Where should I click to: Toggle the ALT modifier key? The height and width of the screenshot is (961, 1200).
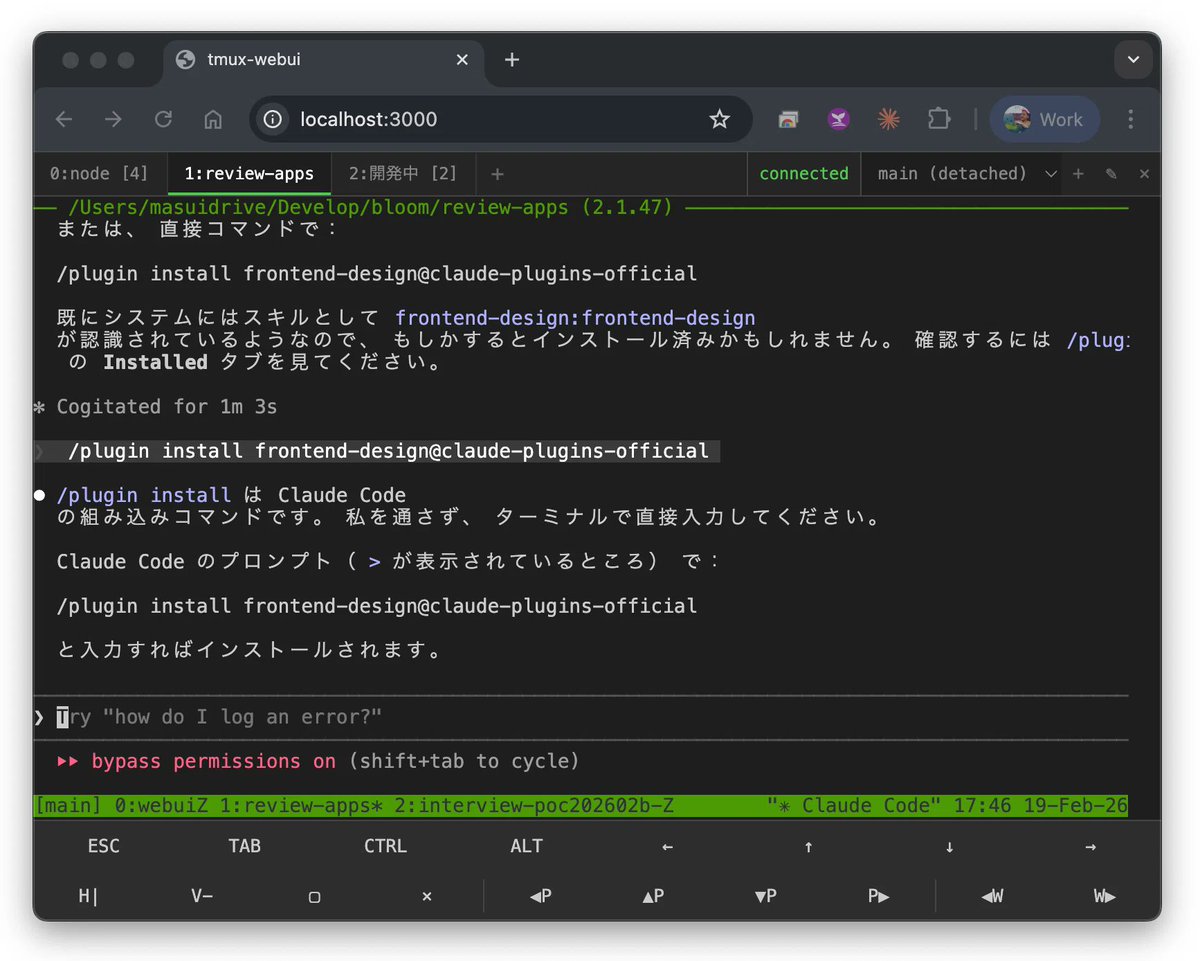(526, 846)
